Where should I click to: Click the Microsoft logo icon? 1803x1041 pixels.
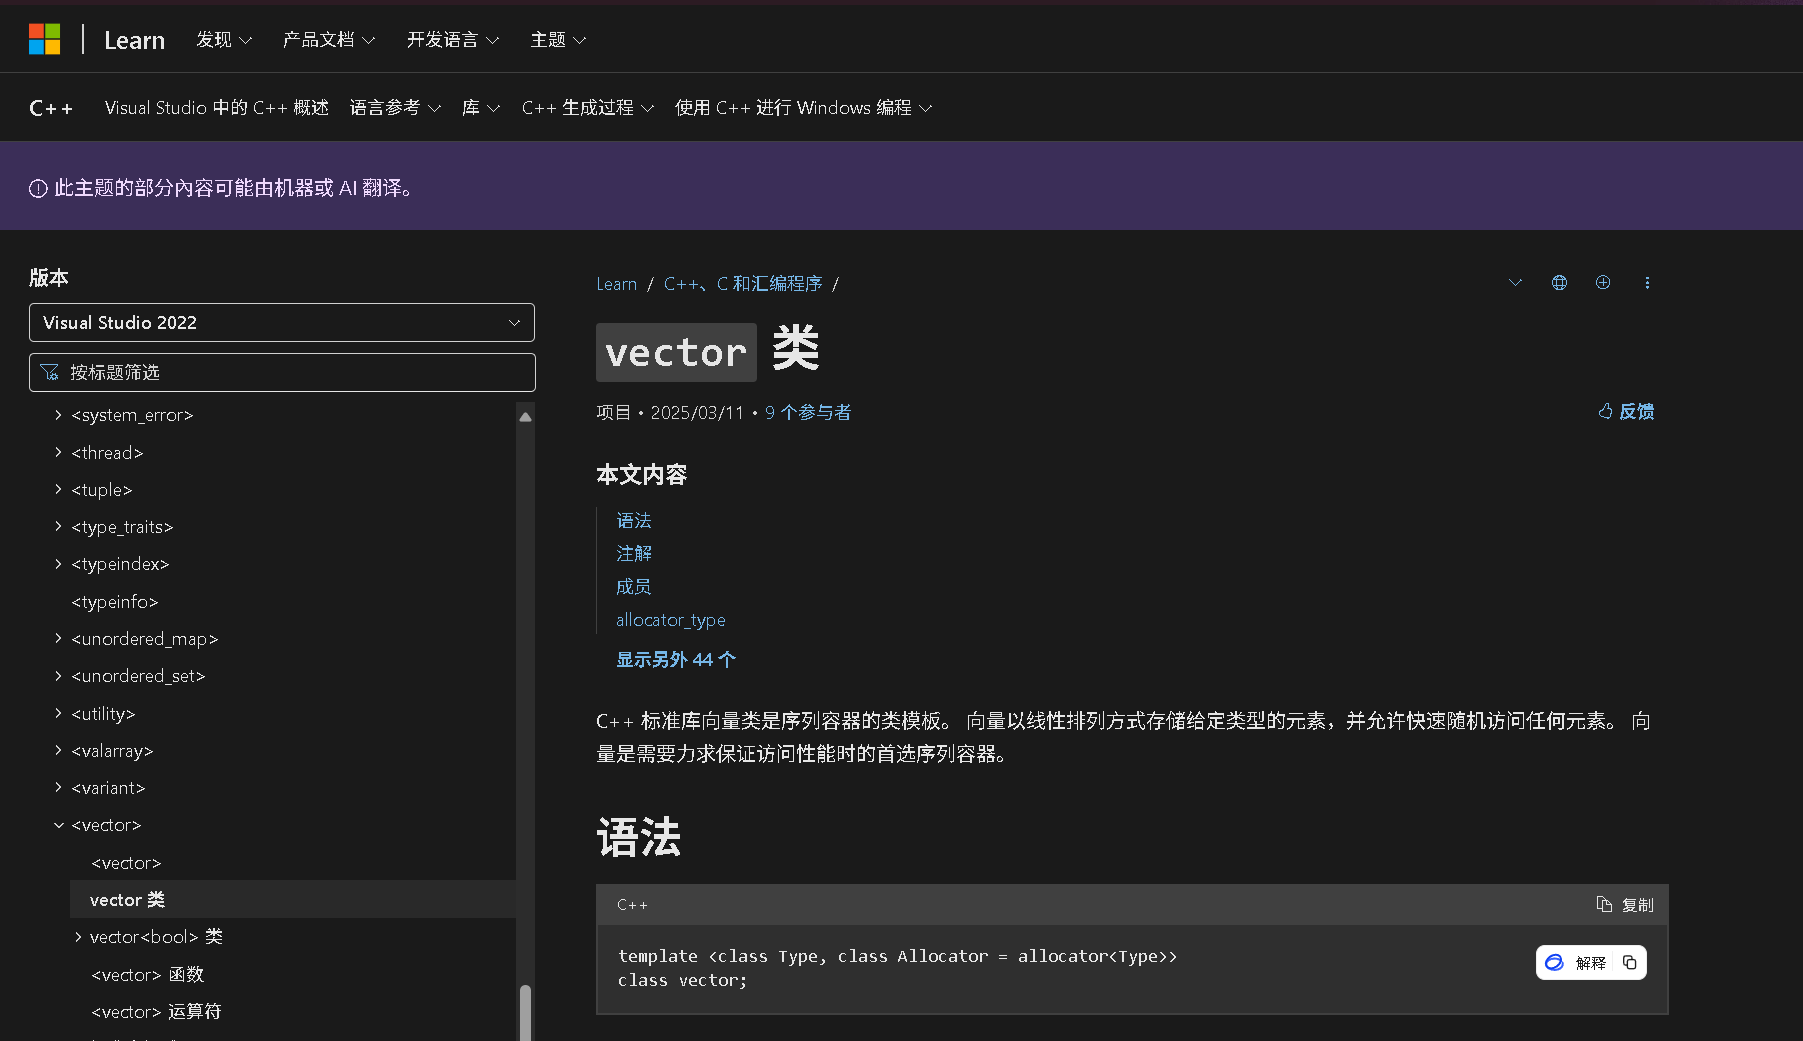pyautogui.click(x=44, y=39)
